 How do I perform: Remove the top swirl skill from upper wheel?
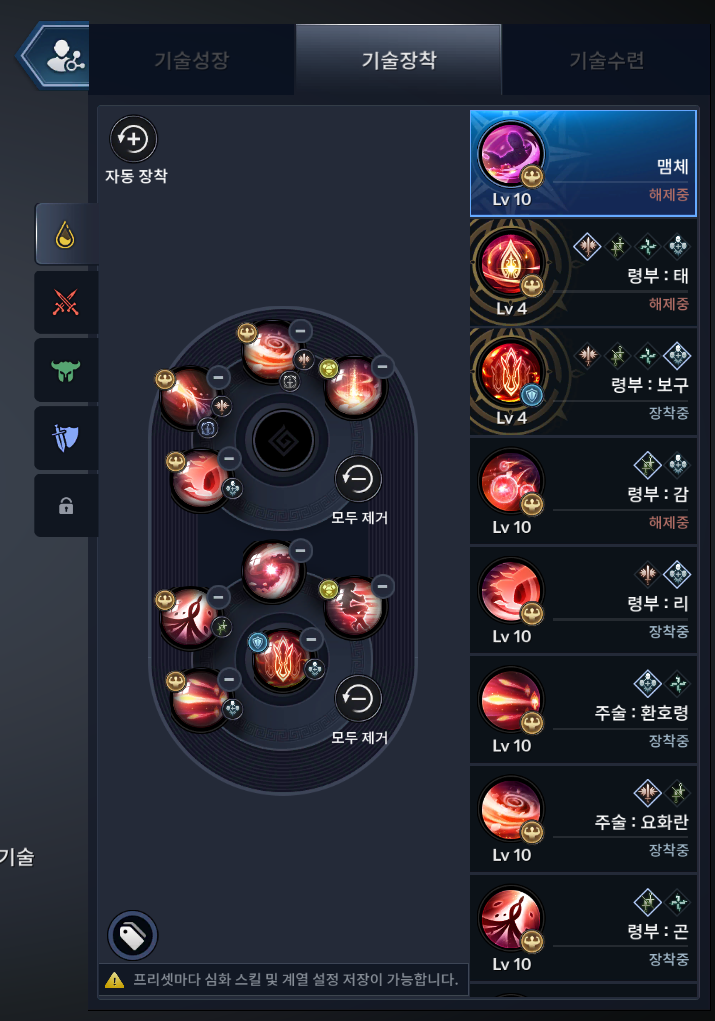pyautogui.click(x=300, y=331)
